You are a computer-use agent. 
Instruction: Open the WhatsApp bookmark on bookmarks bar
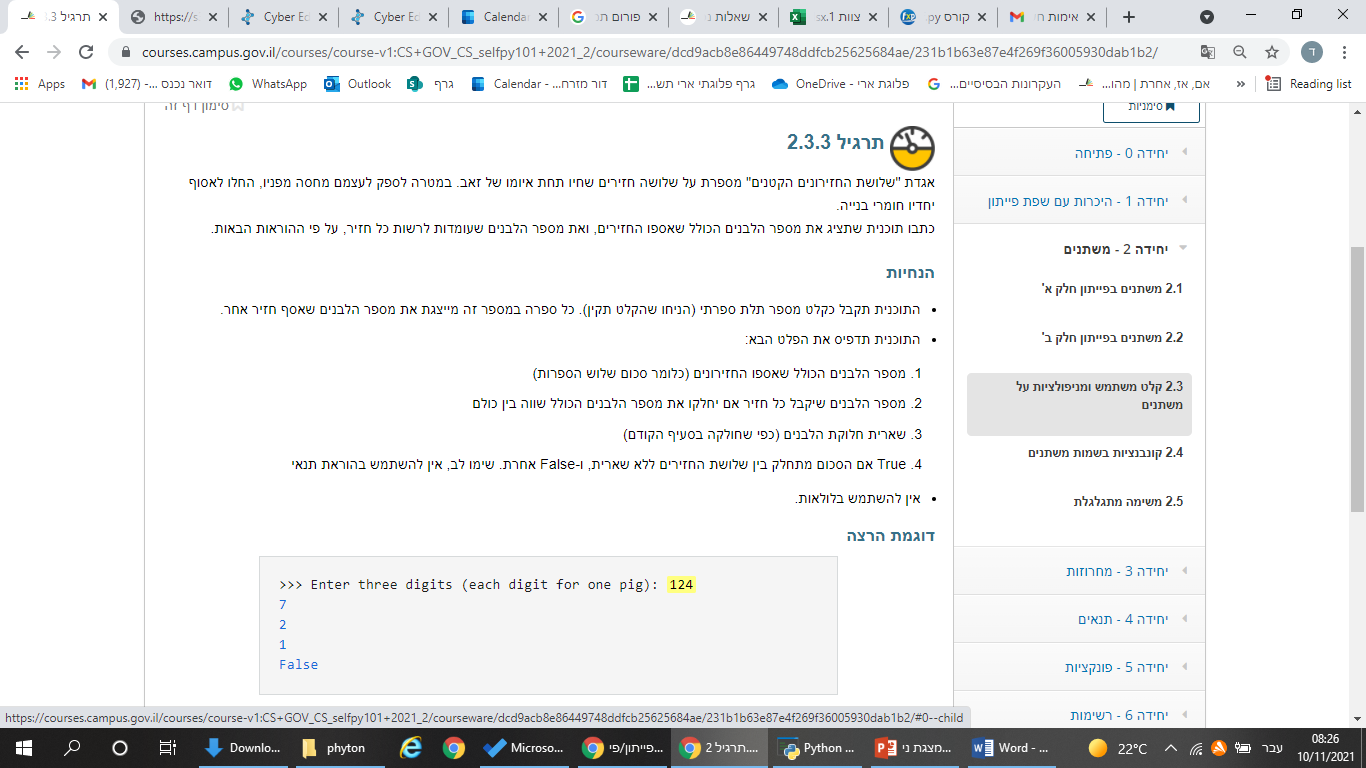[268, 85]
